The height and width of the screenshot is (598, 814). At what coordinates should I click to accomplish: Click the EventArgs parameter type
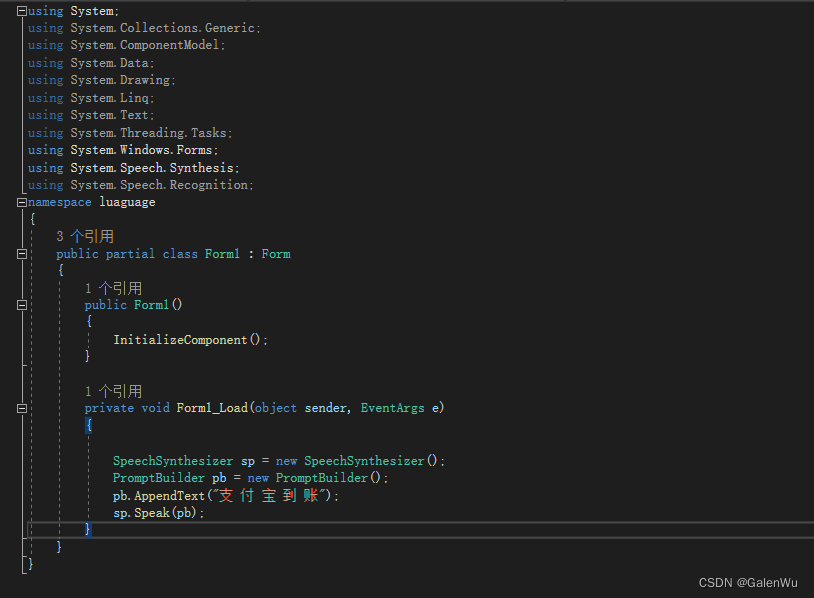pyautogui.click(x=392, y=408)
